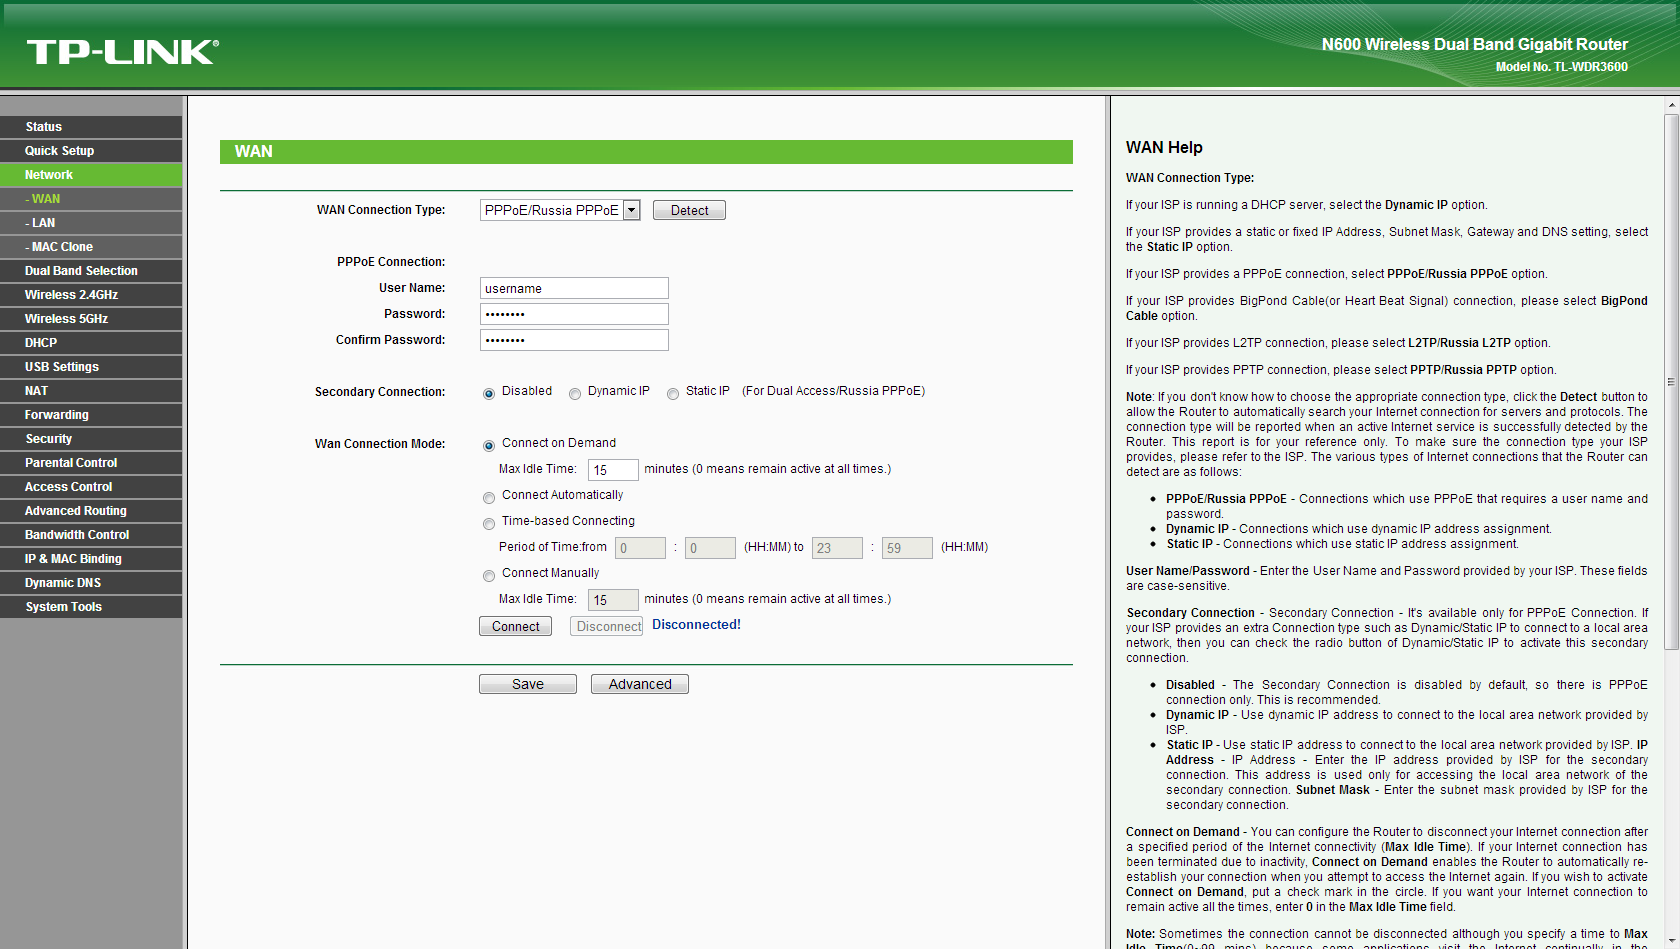Viewport: 1680px width, 949px height.
Task: Open the Network menu
Action: [91, 175]
